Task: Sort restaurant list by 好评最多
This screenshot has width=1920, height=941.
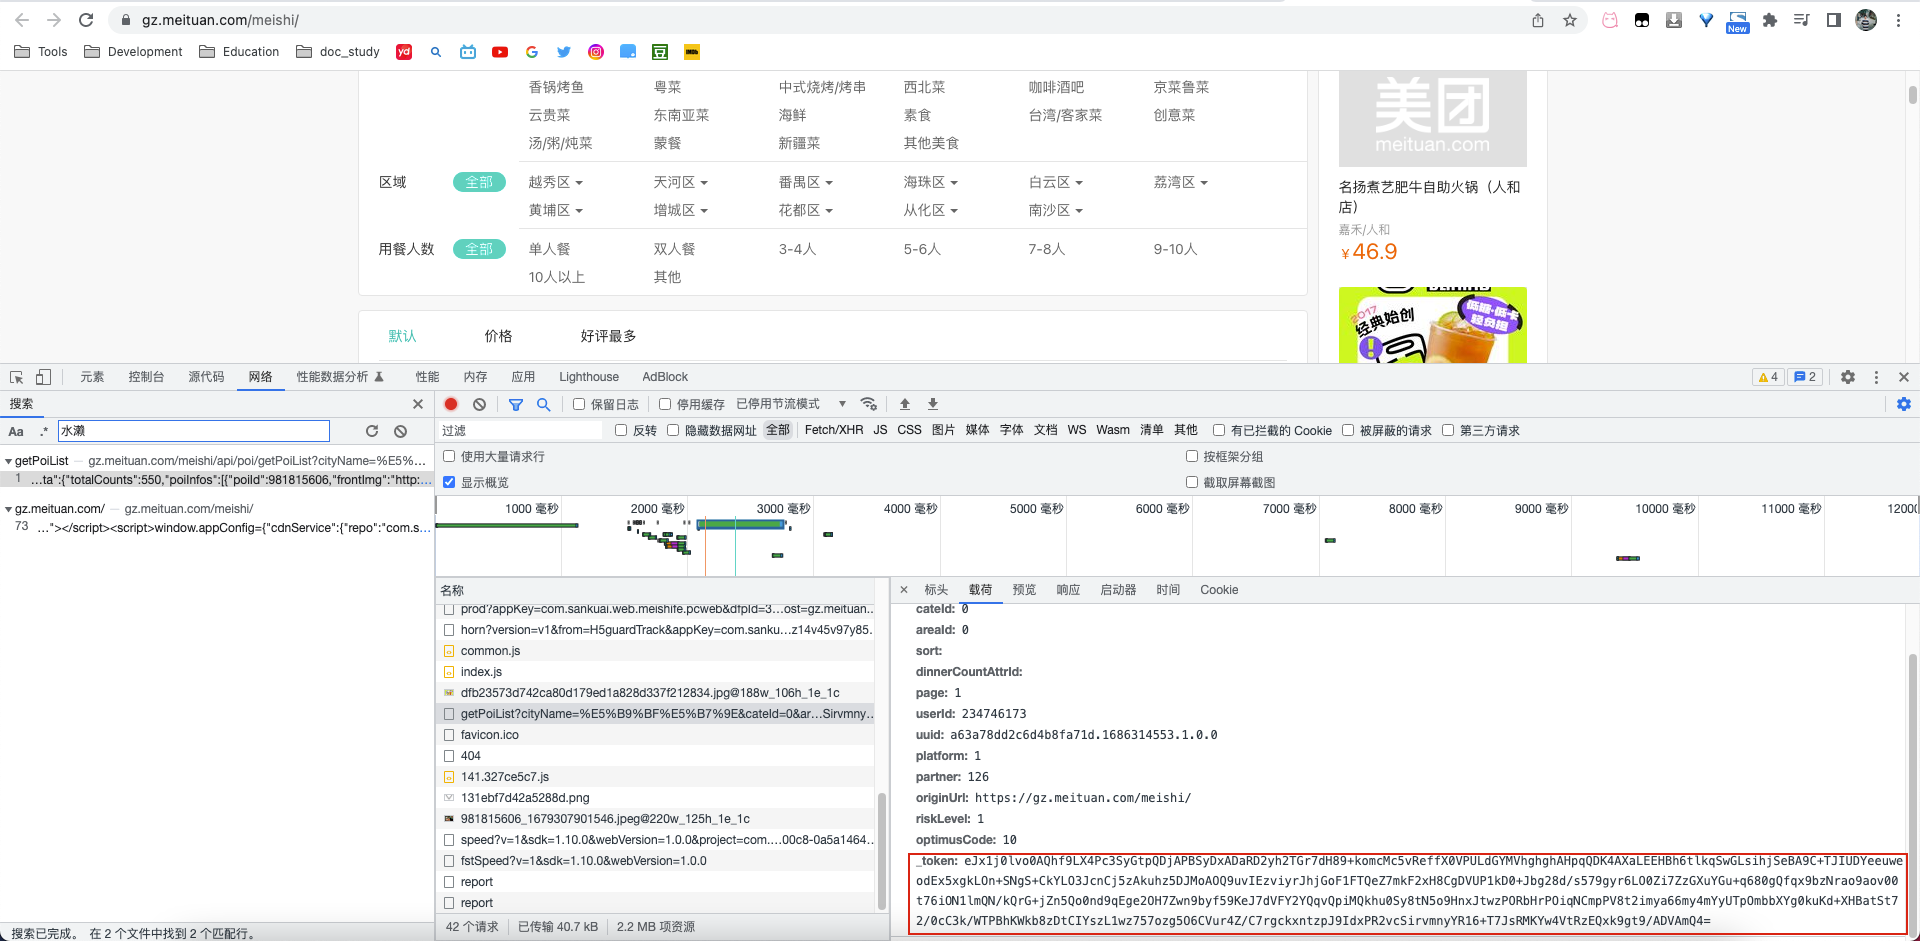Action: pyautogui.click(x=608, y=336)
